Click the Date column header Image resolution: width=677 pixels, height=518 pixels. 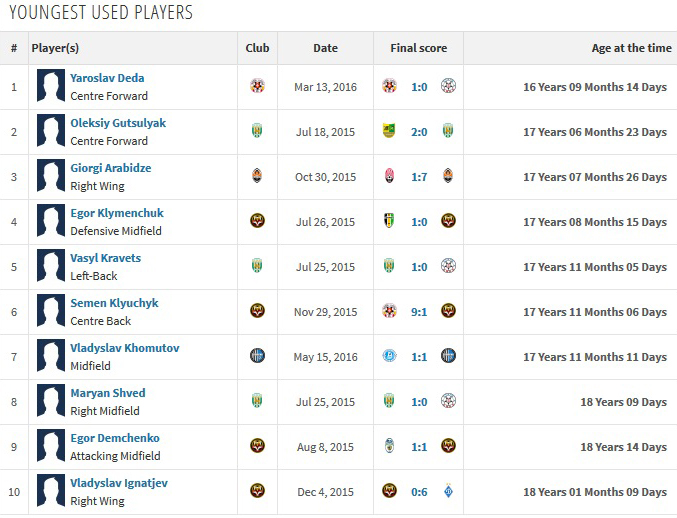click(325, 48)
